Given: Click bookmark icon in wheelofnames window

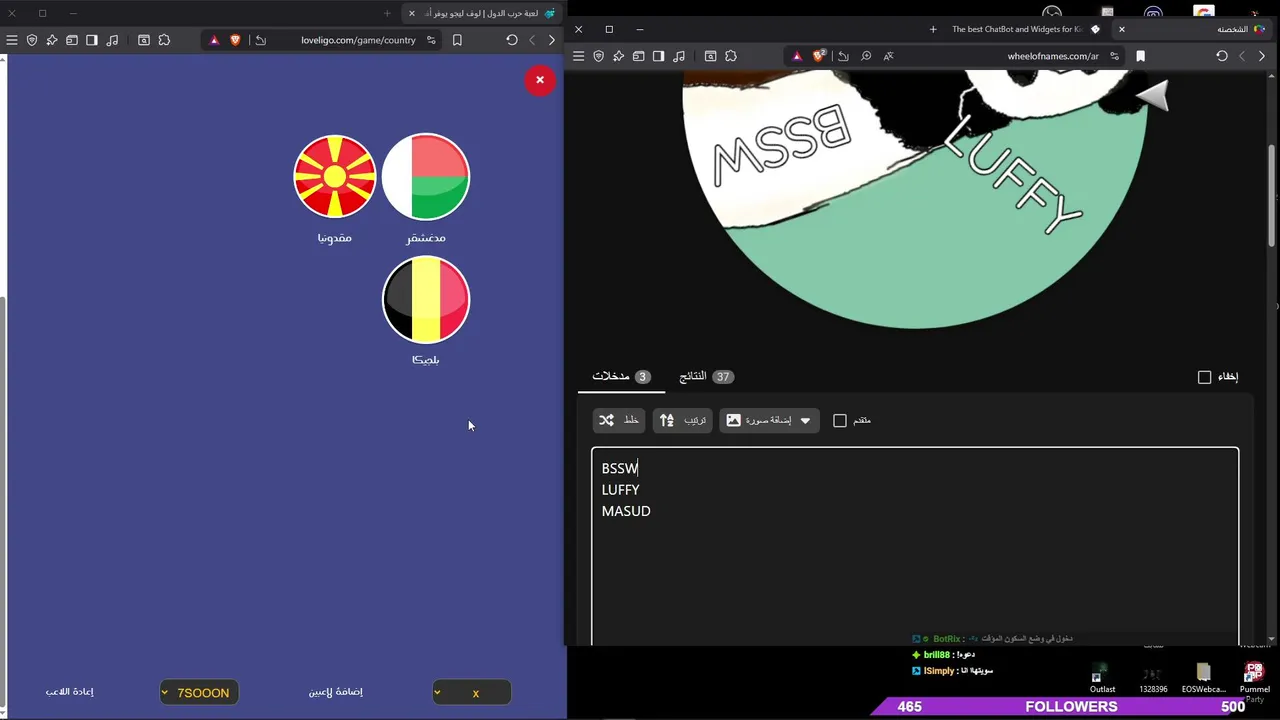Looking at the screenshot, I should pyautogui.click(x=1140, y=56).
